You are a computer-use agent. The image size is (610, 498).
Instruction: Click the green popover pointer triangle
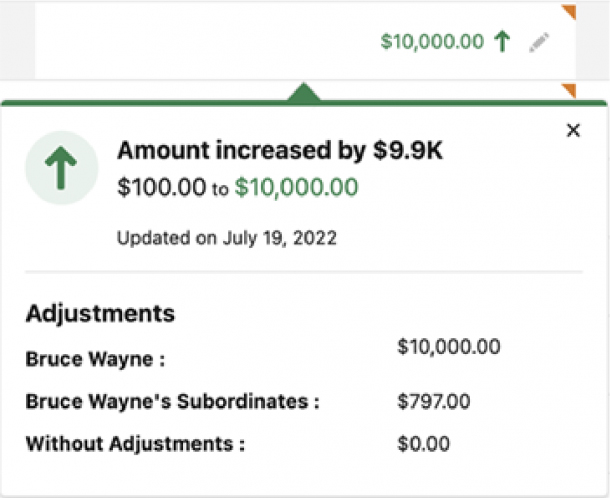pos(304,92)
